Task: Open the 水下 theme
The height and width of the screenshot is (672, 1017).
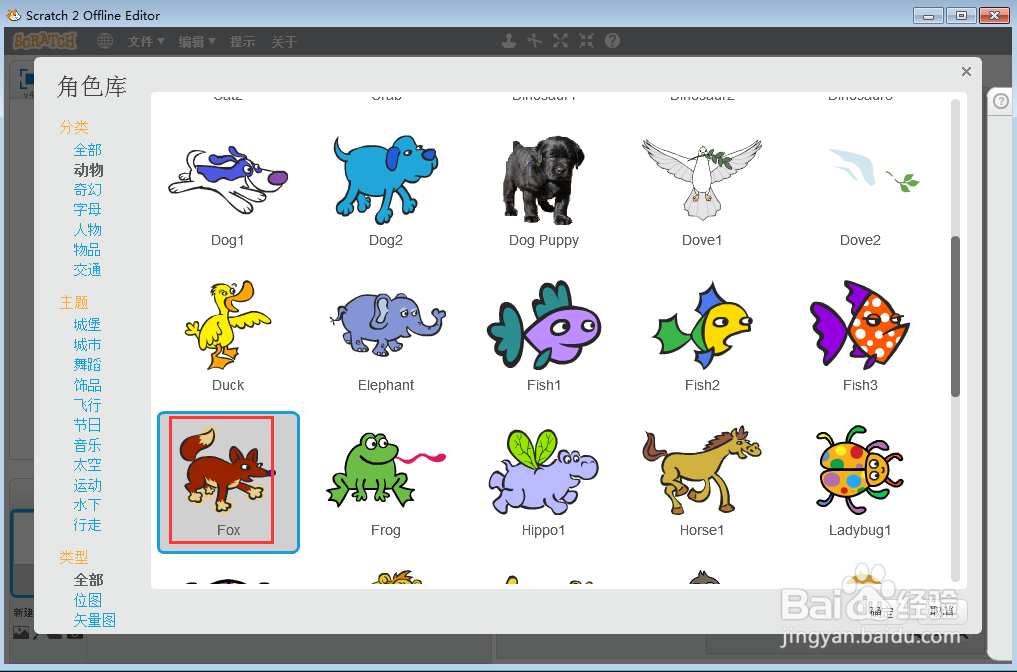Action: point(88,505)
